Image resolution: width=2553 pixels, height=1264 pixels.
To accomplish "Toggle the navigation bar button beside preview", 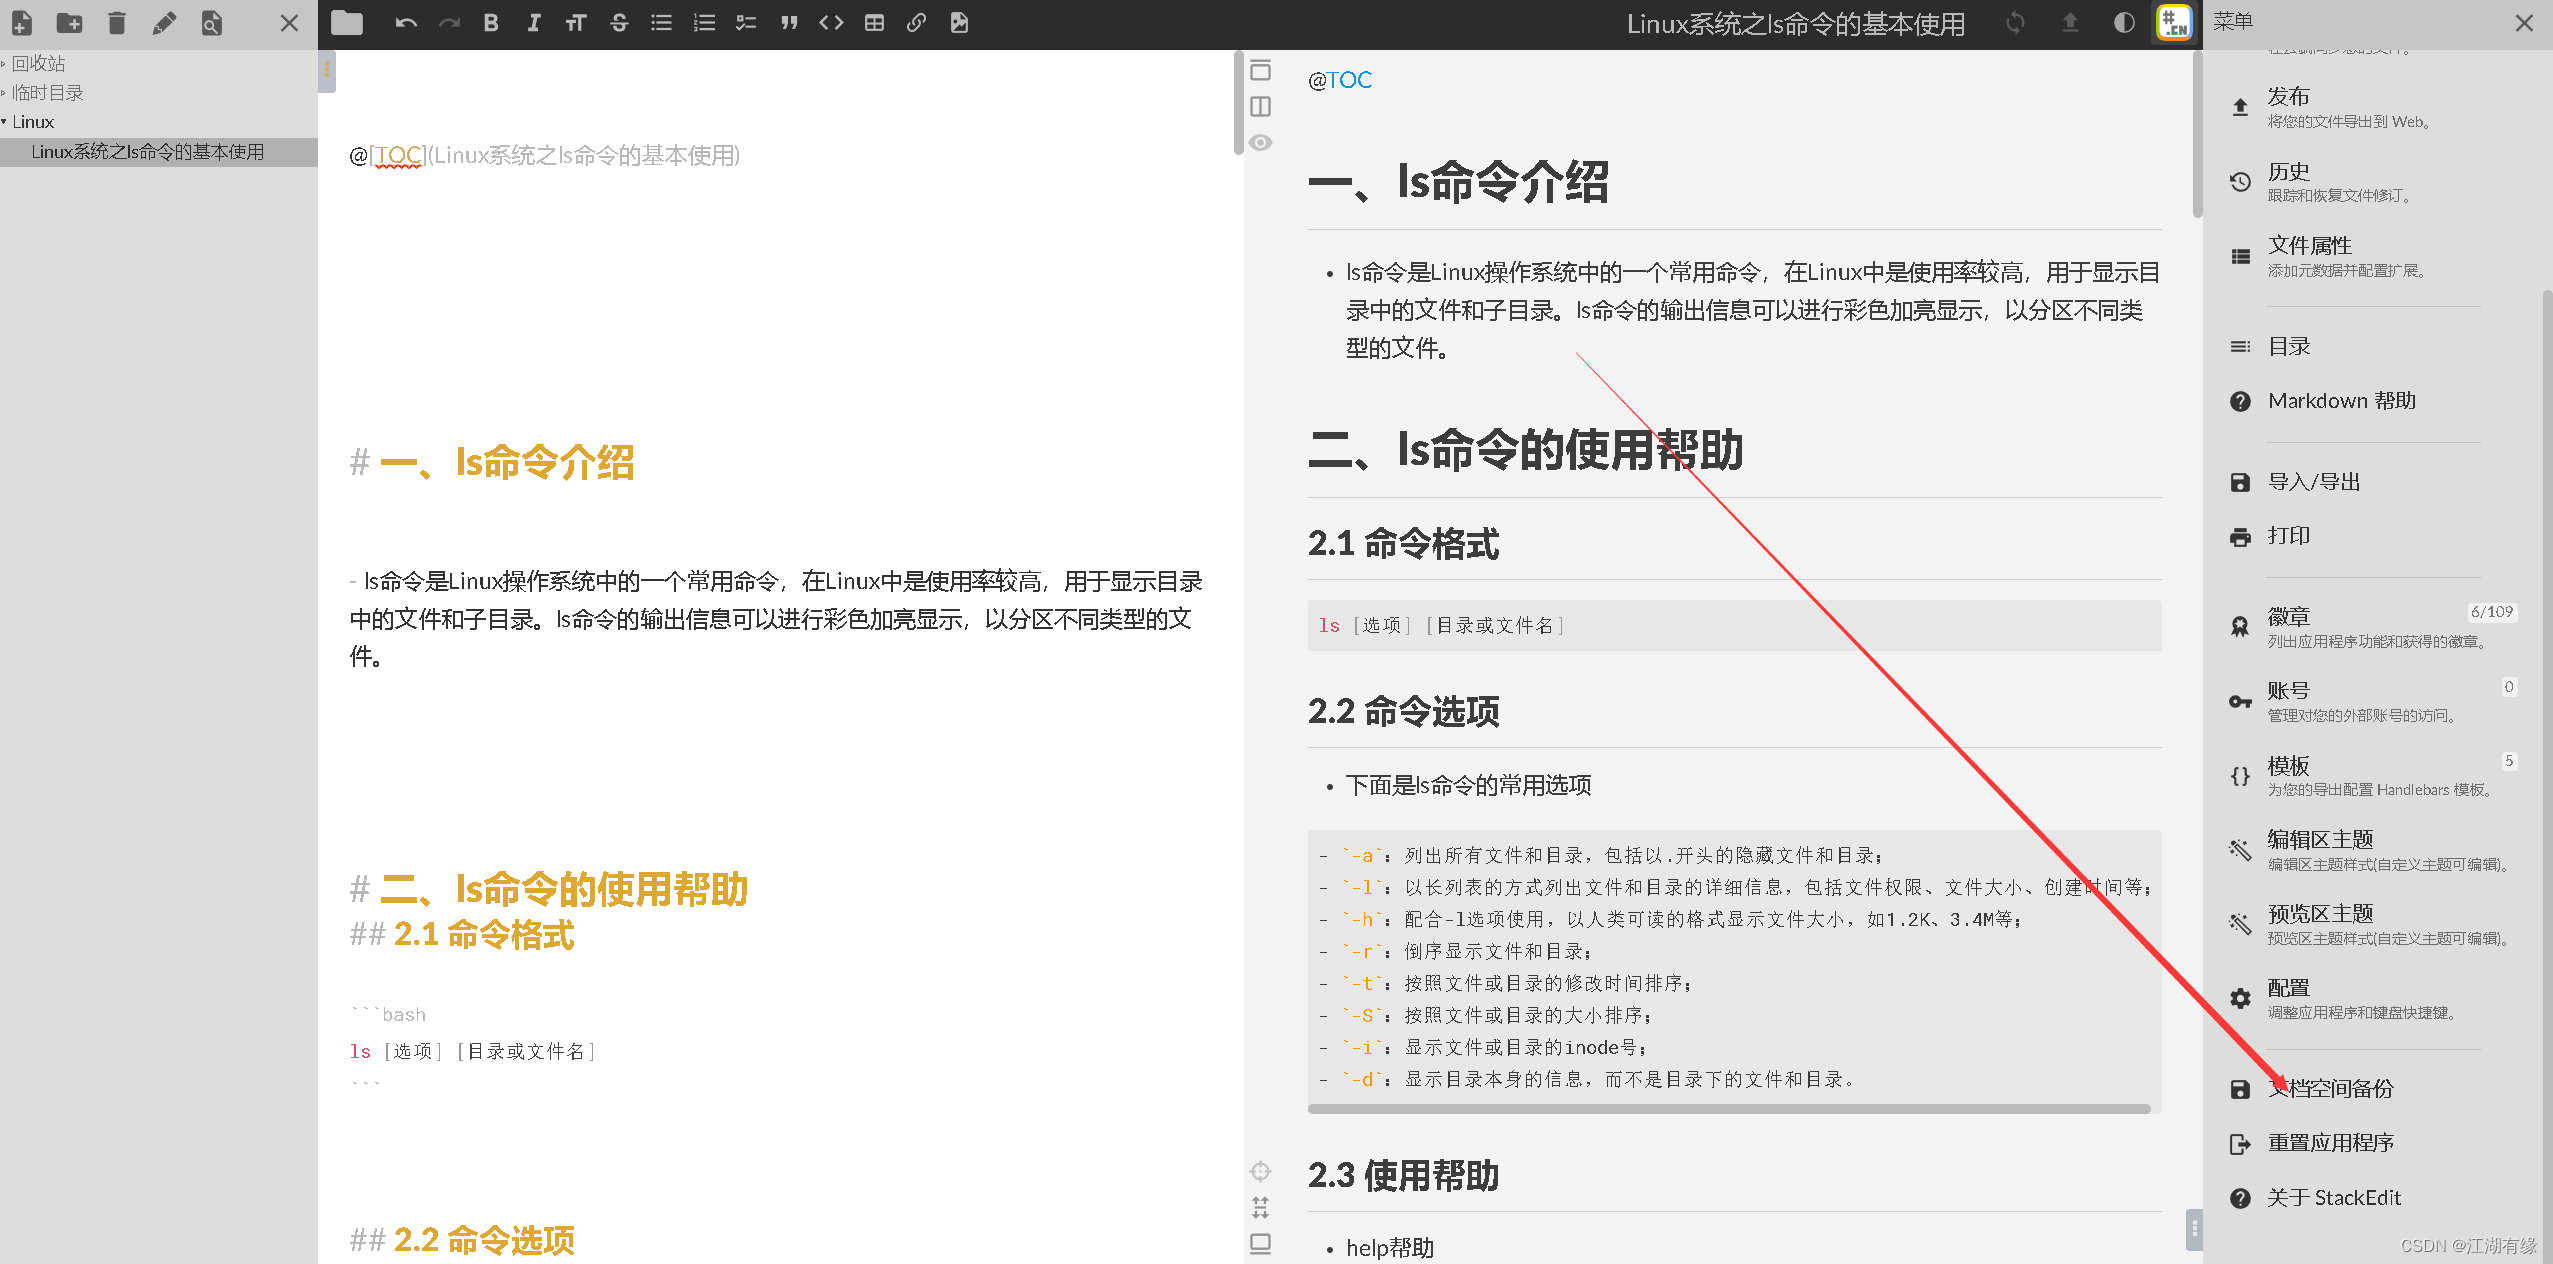I will (1261, 70).
